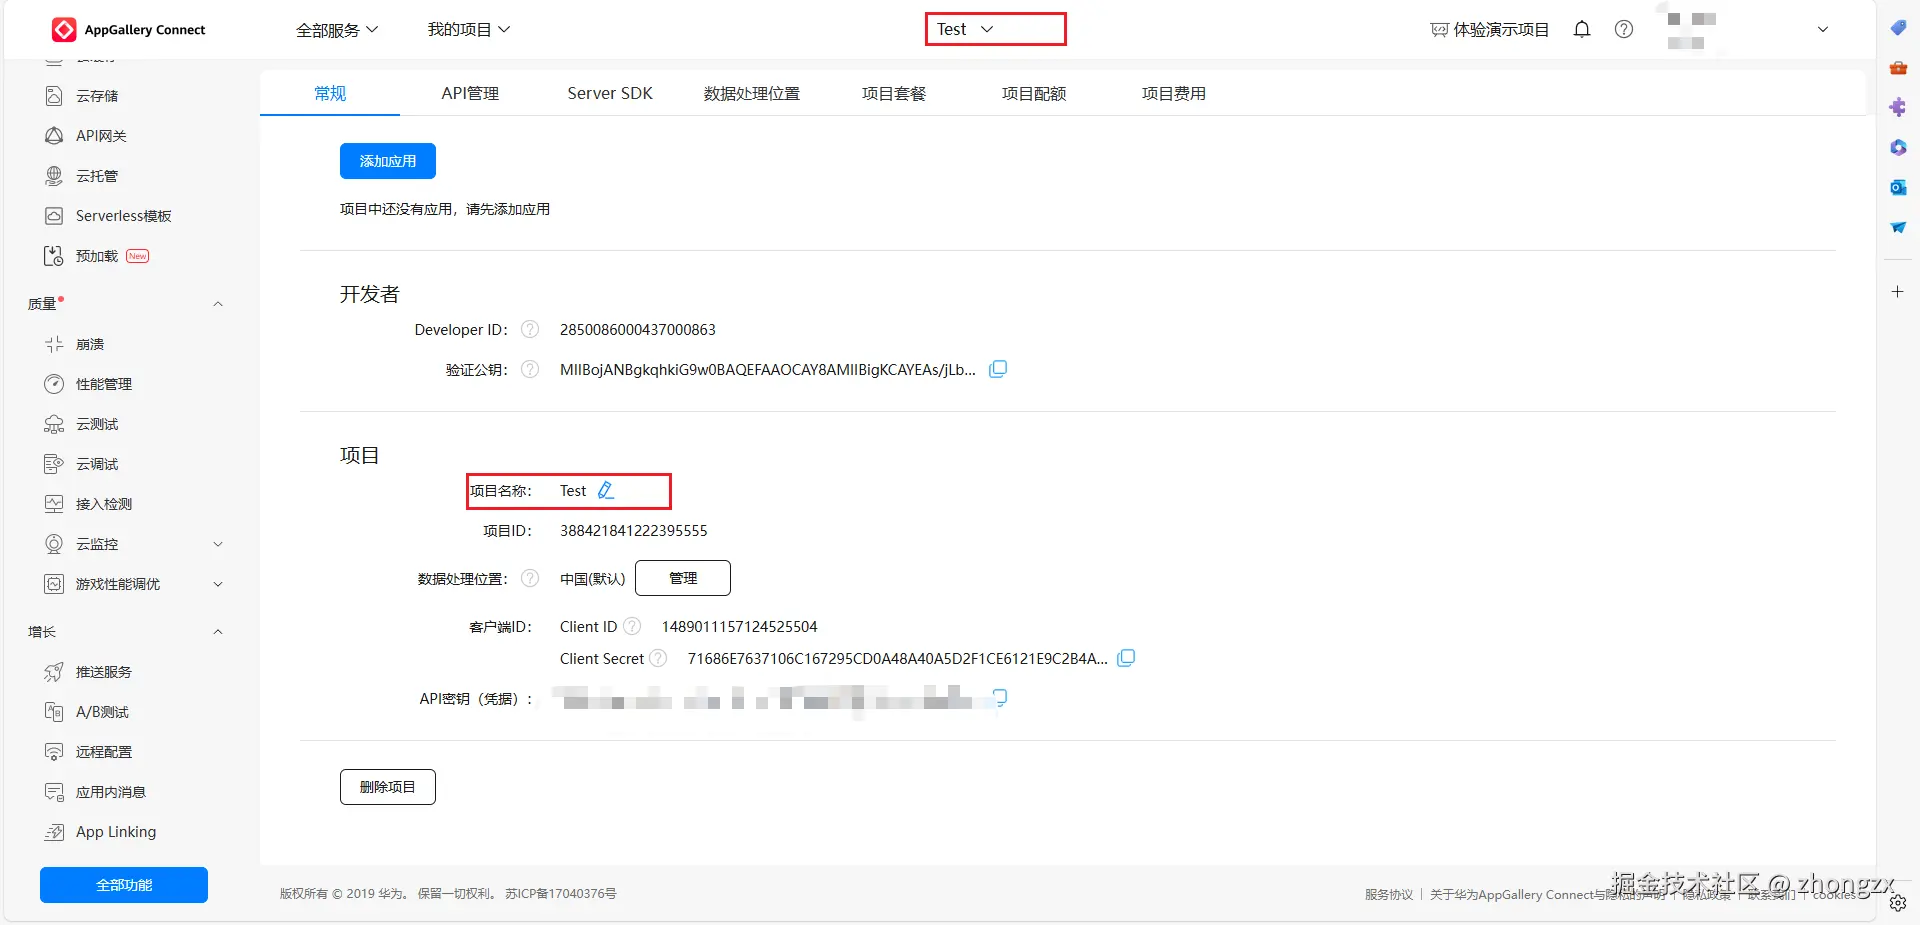Switch to the 项目配额 tab
The image size is (1920, 925).
point(1034,93)
